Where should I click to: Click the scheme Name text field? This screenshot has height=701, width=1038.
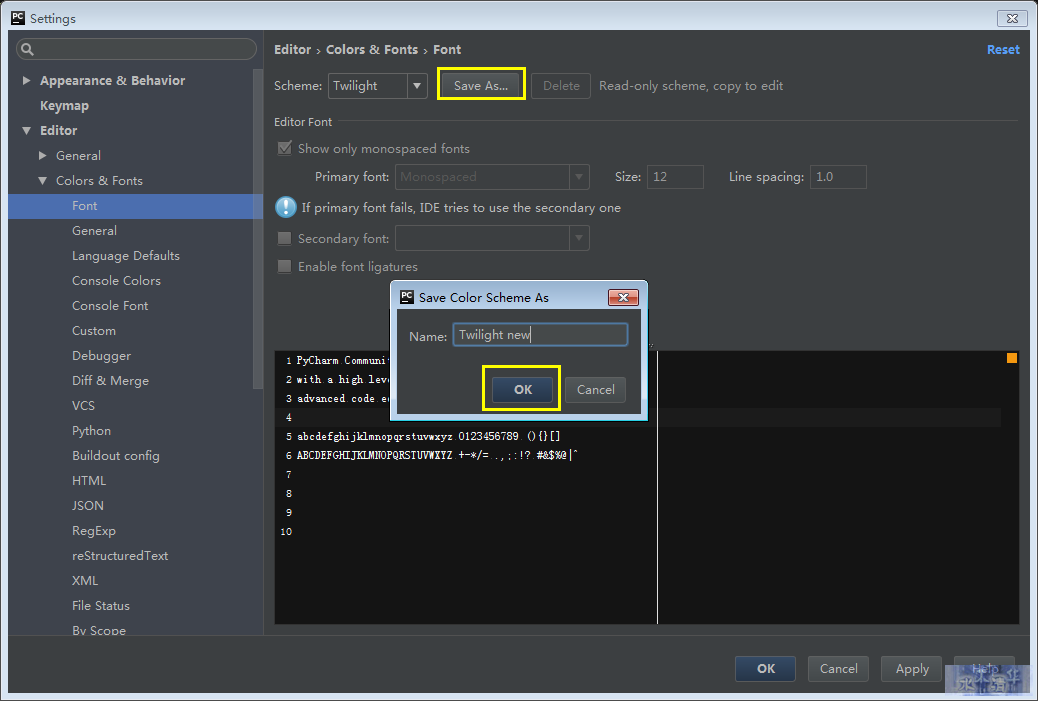click(540, 334)
